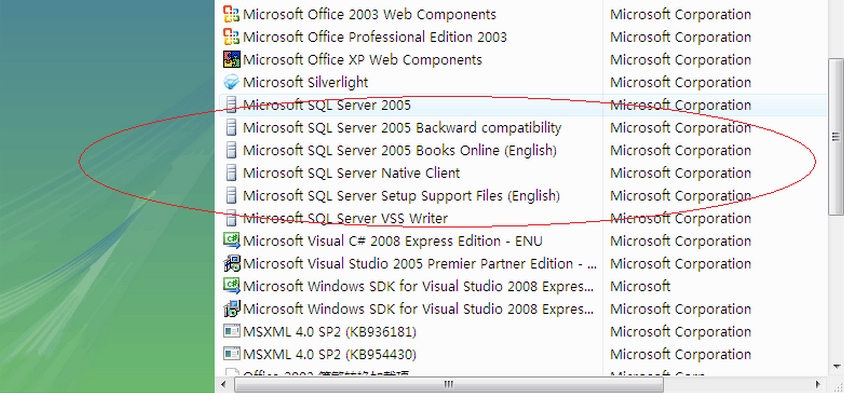Click Microsoft Corporation publisher for Silverlight row

point(680,82)
